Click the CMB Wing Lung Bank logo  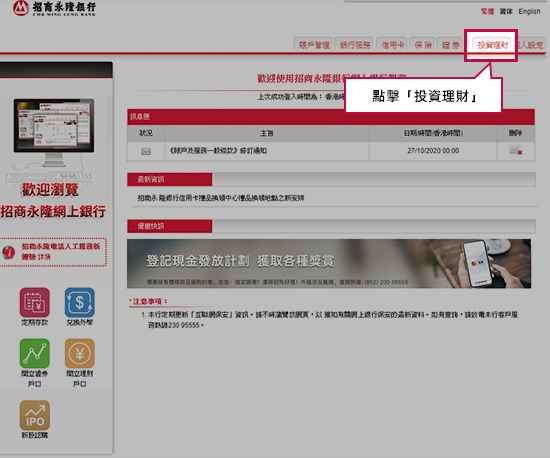54,8
